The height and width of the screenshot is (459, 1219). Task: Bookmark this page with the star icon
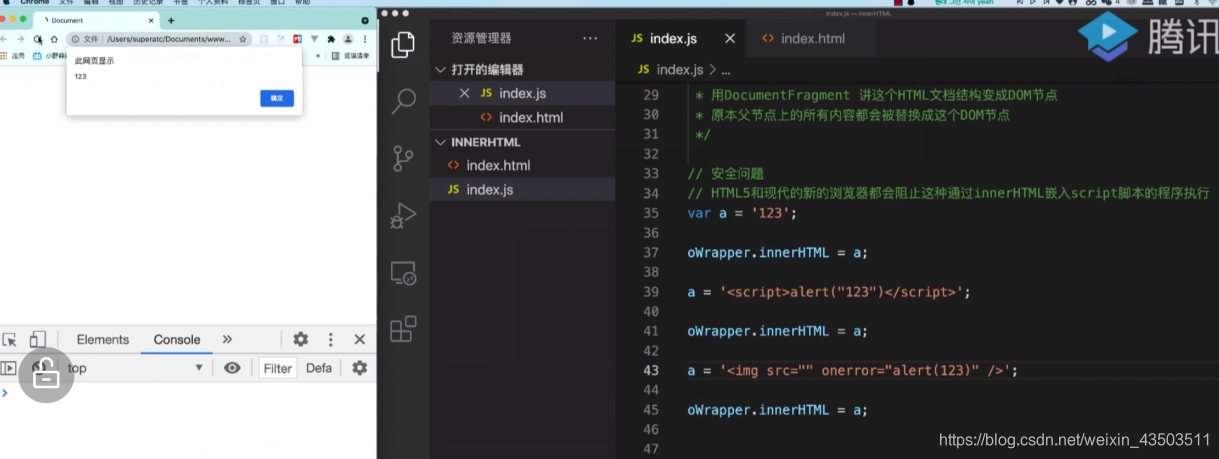243,39
